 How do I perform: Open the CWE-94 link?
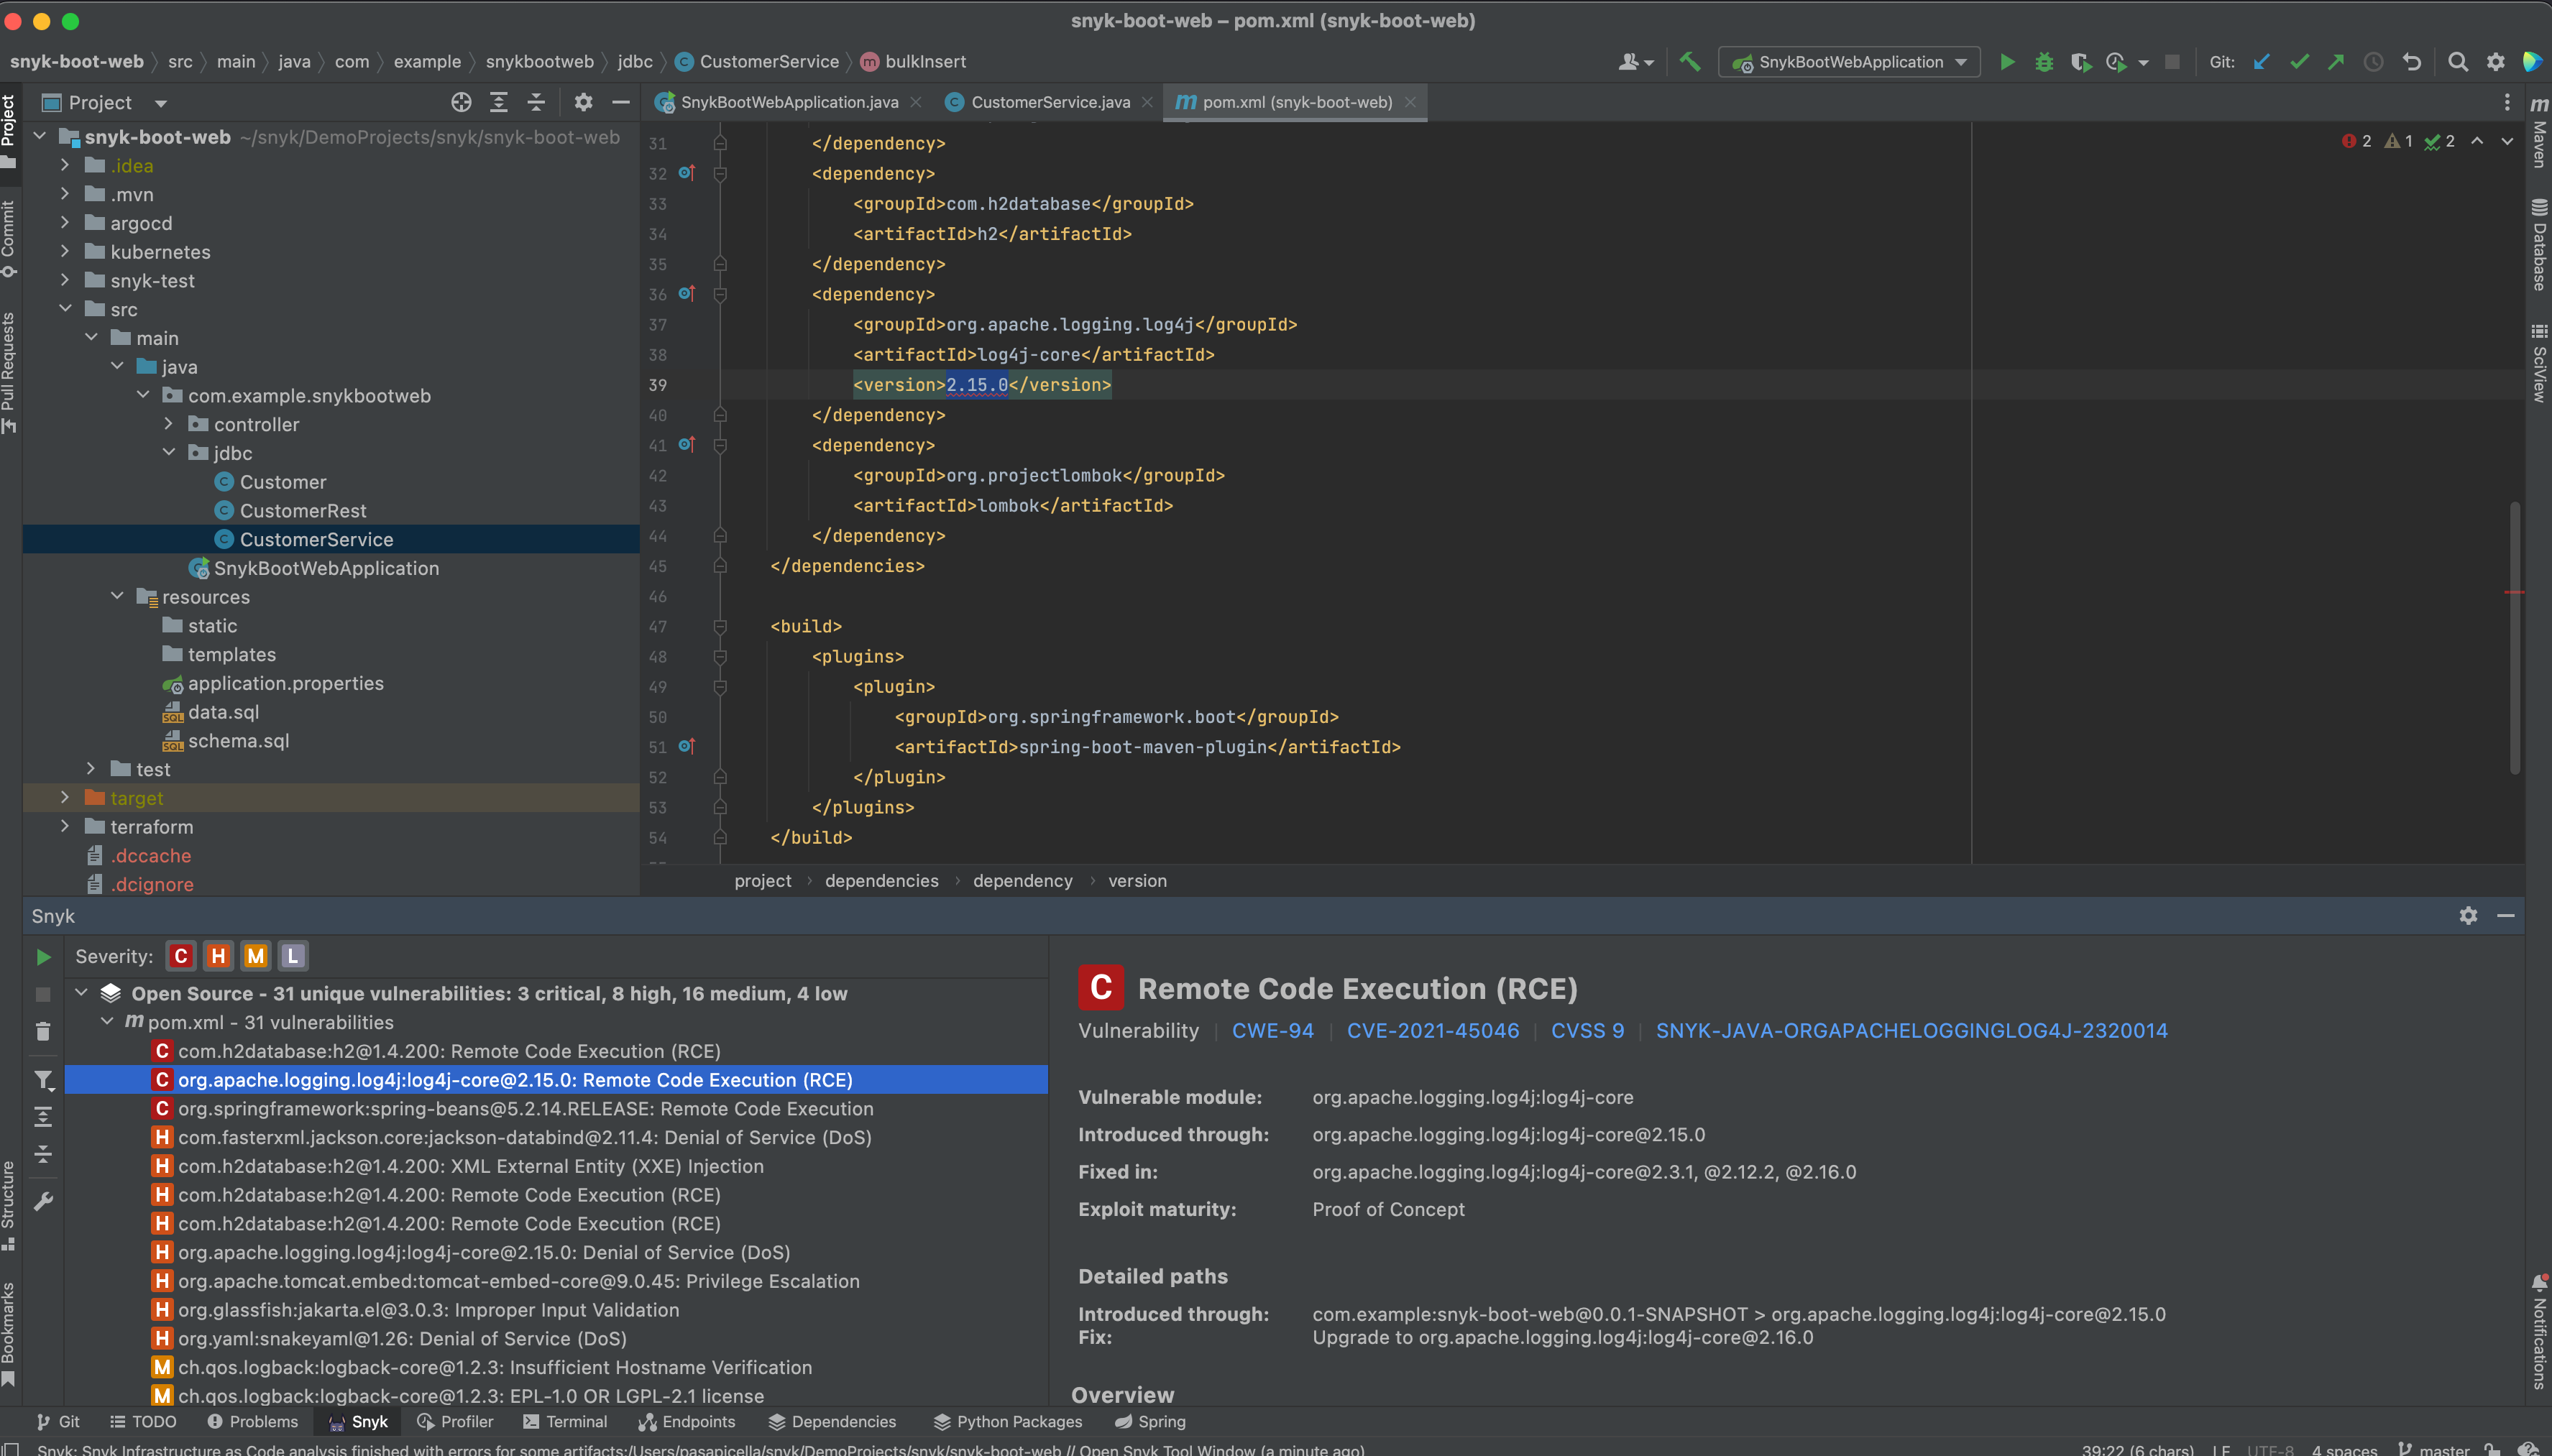[1272, 1031]
